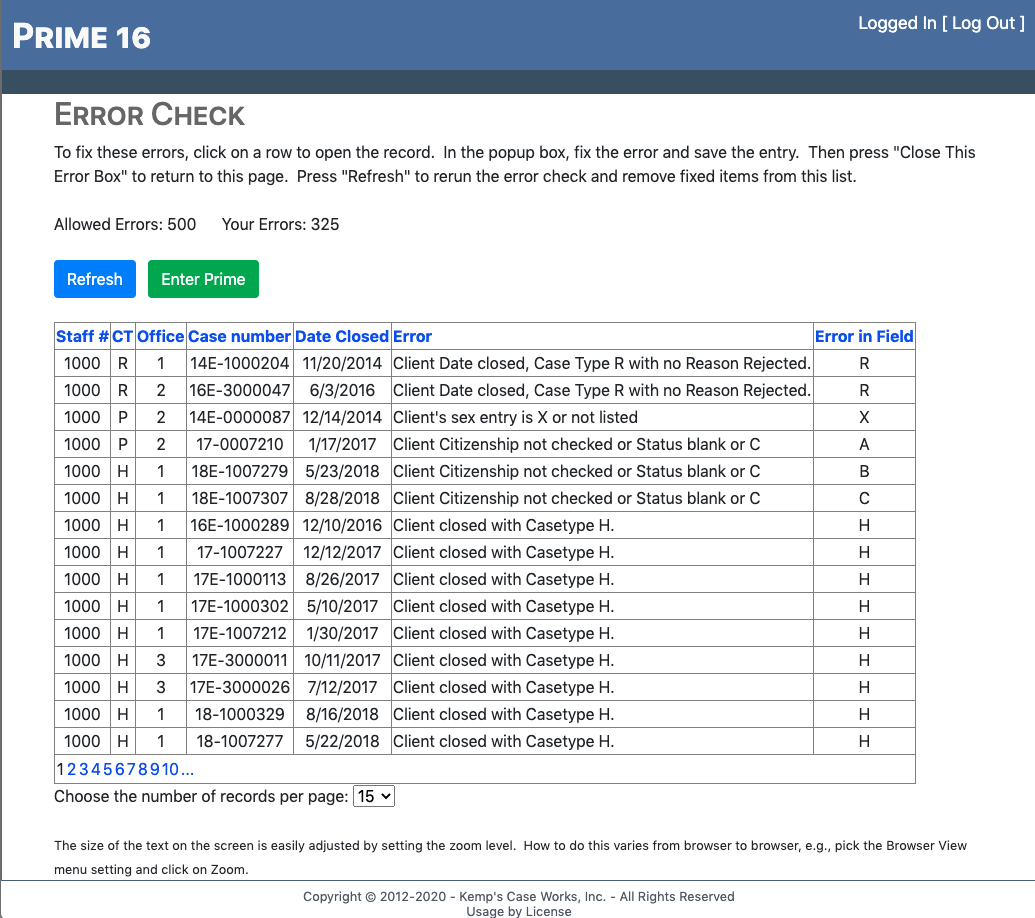The image size is (1035, 918).
Task: Sort by the Staff # column header
Action: (82, 336)
